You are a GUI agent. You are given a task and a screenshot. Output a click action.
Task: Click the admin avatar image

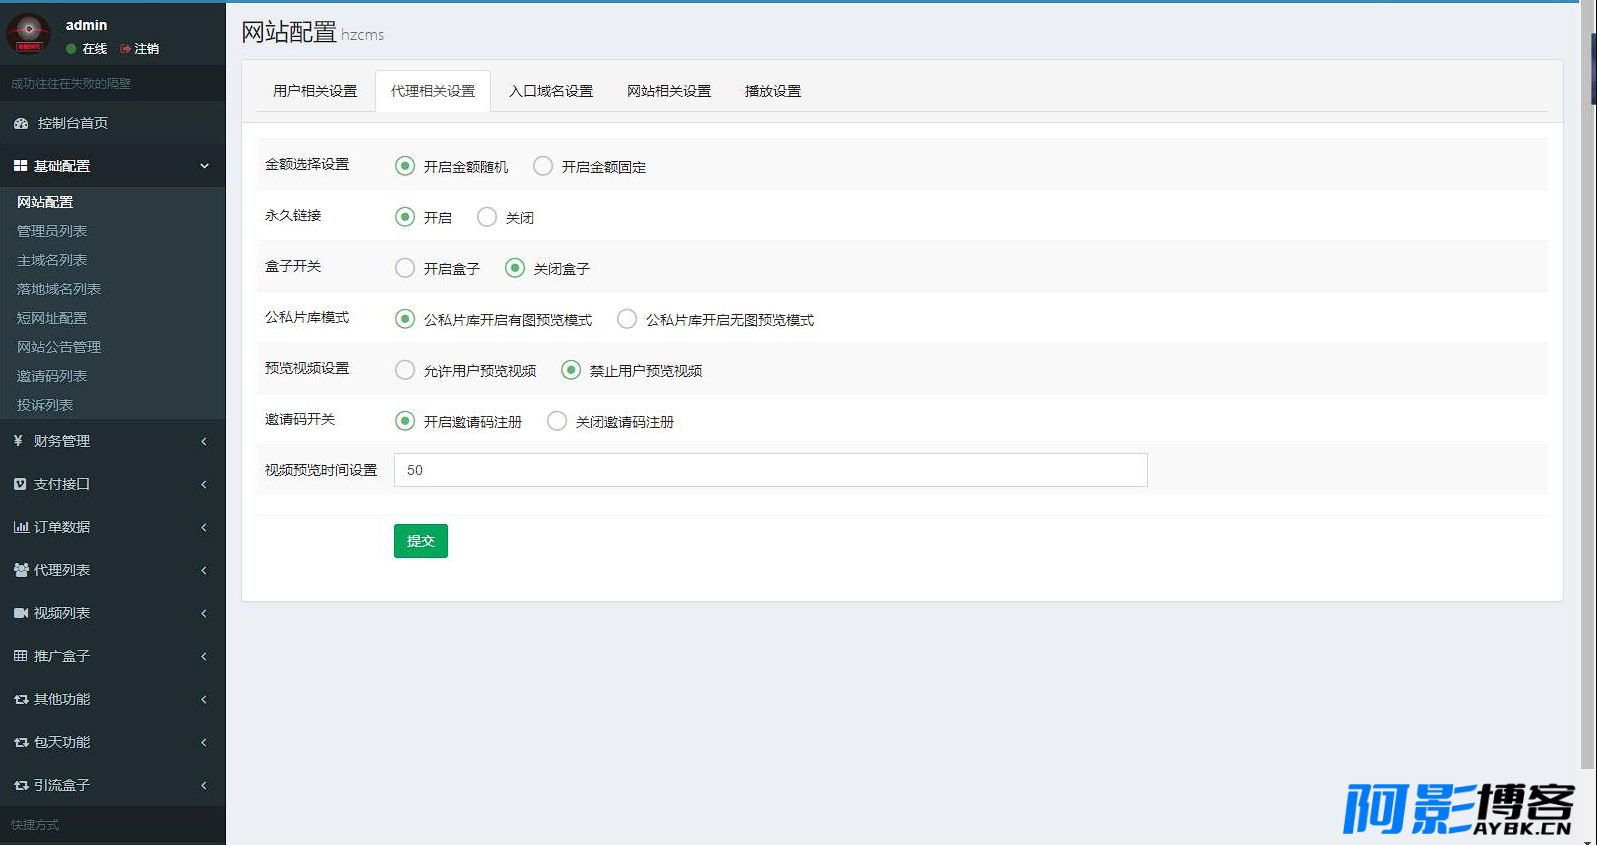pos(28,34)
